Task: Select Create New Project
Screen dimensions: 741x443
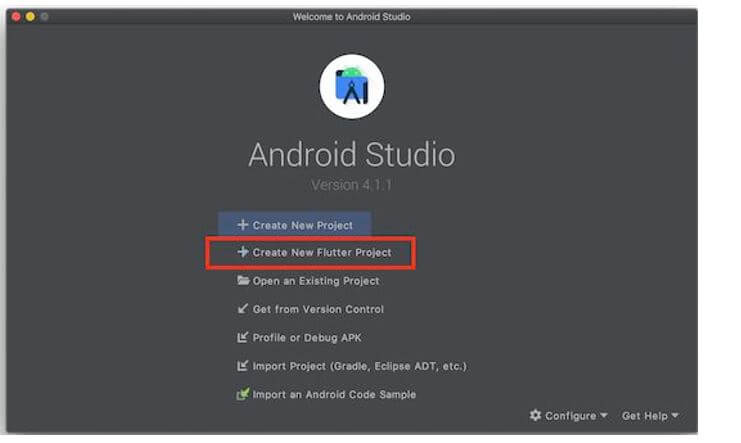Action: click(x=294, y=225)
